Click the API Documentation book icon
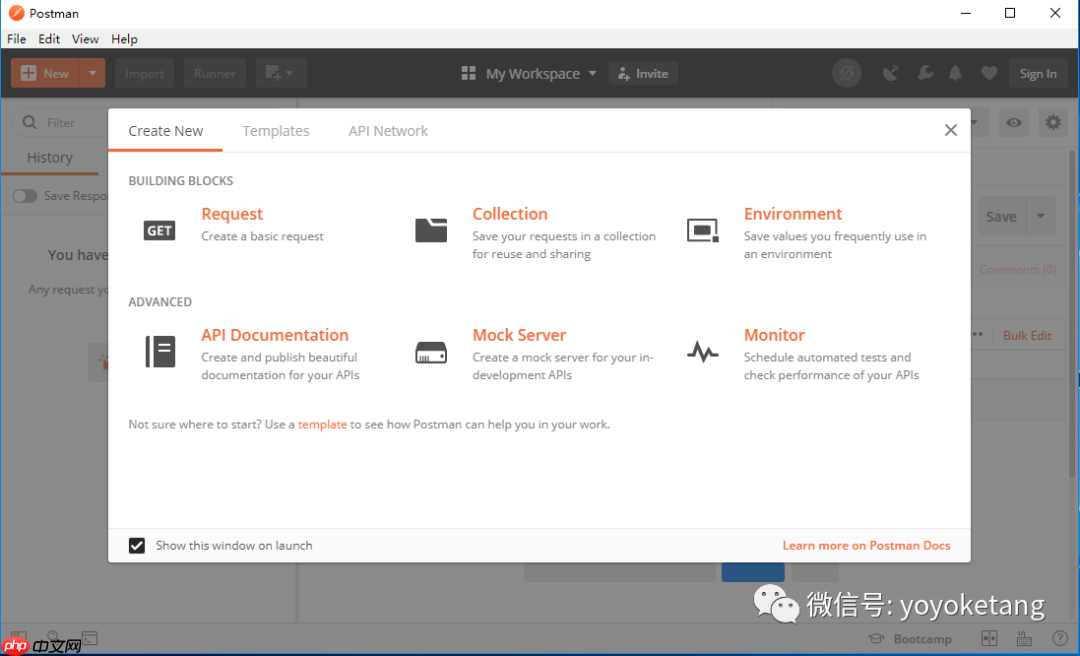 (160, 351)
